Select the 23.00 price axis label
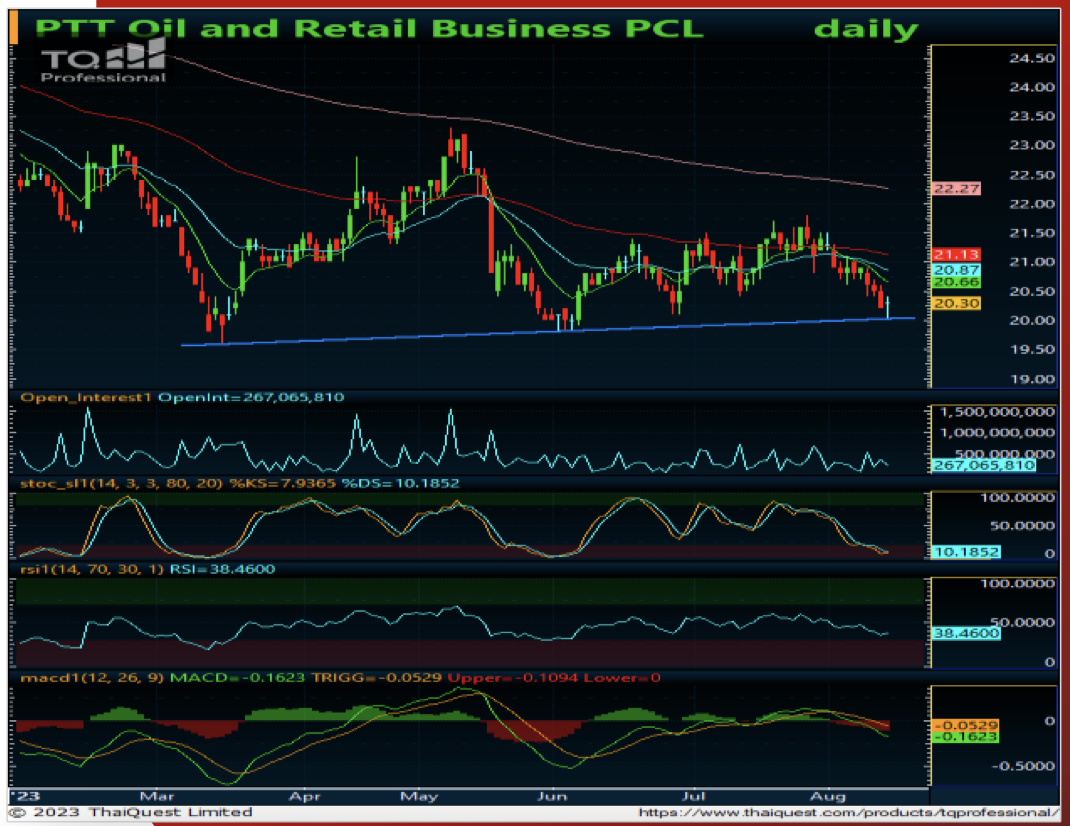Screen dimensions: 1070x826 pyautogui.click(x=1032, y=145)
